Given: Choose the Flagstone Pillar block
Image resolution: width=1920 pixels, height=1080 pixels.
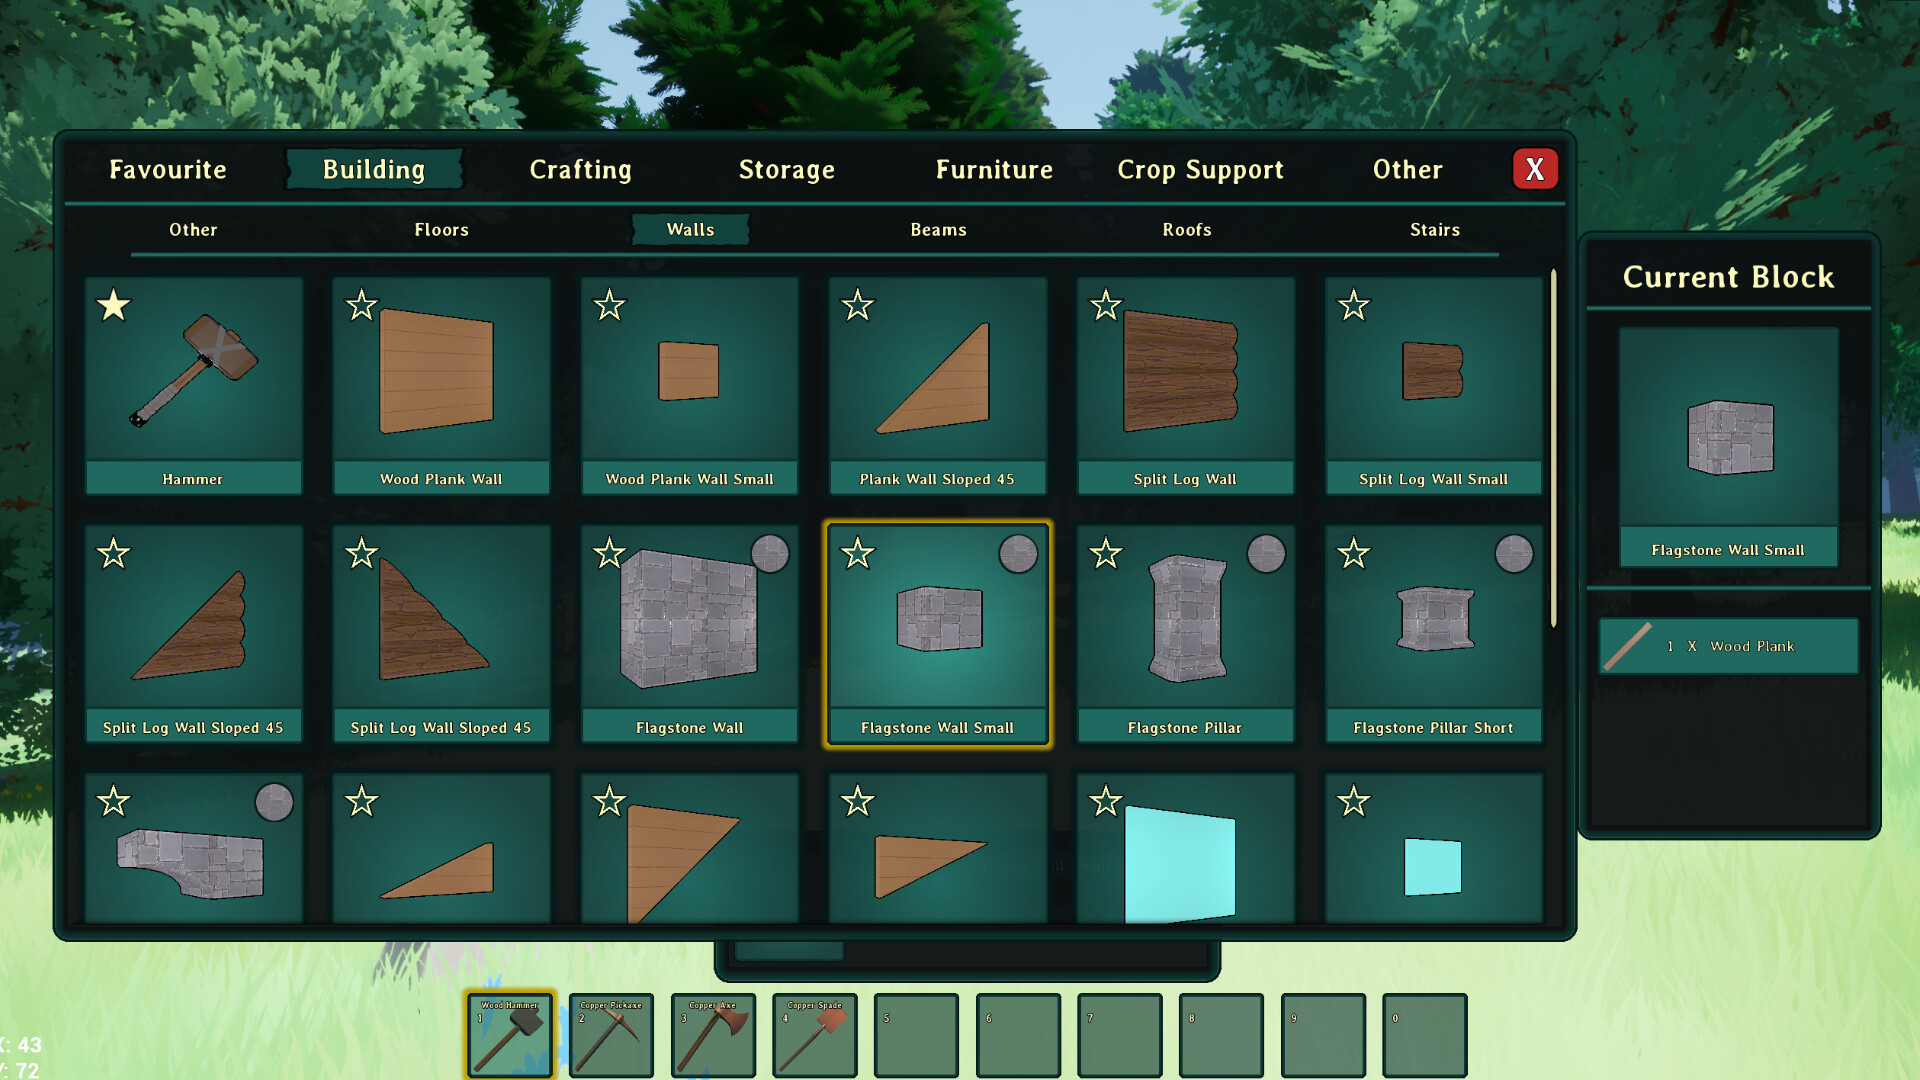Looking at the screenshot, I should 1185,633.
